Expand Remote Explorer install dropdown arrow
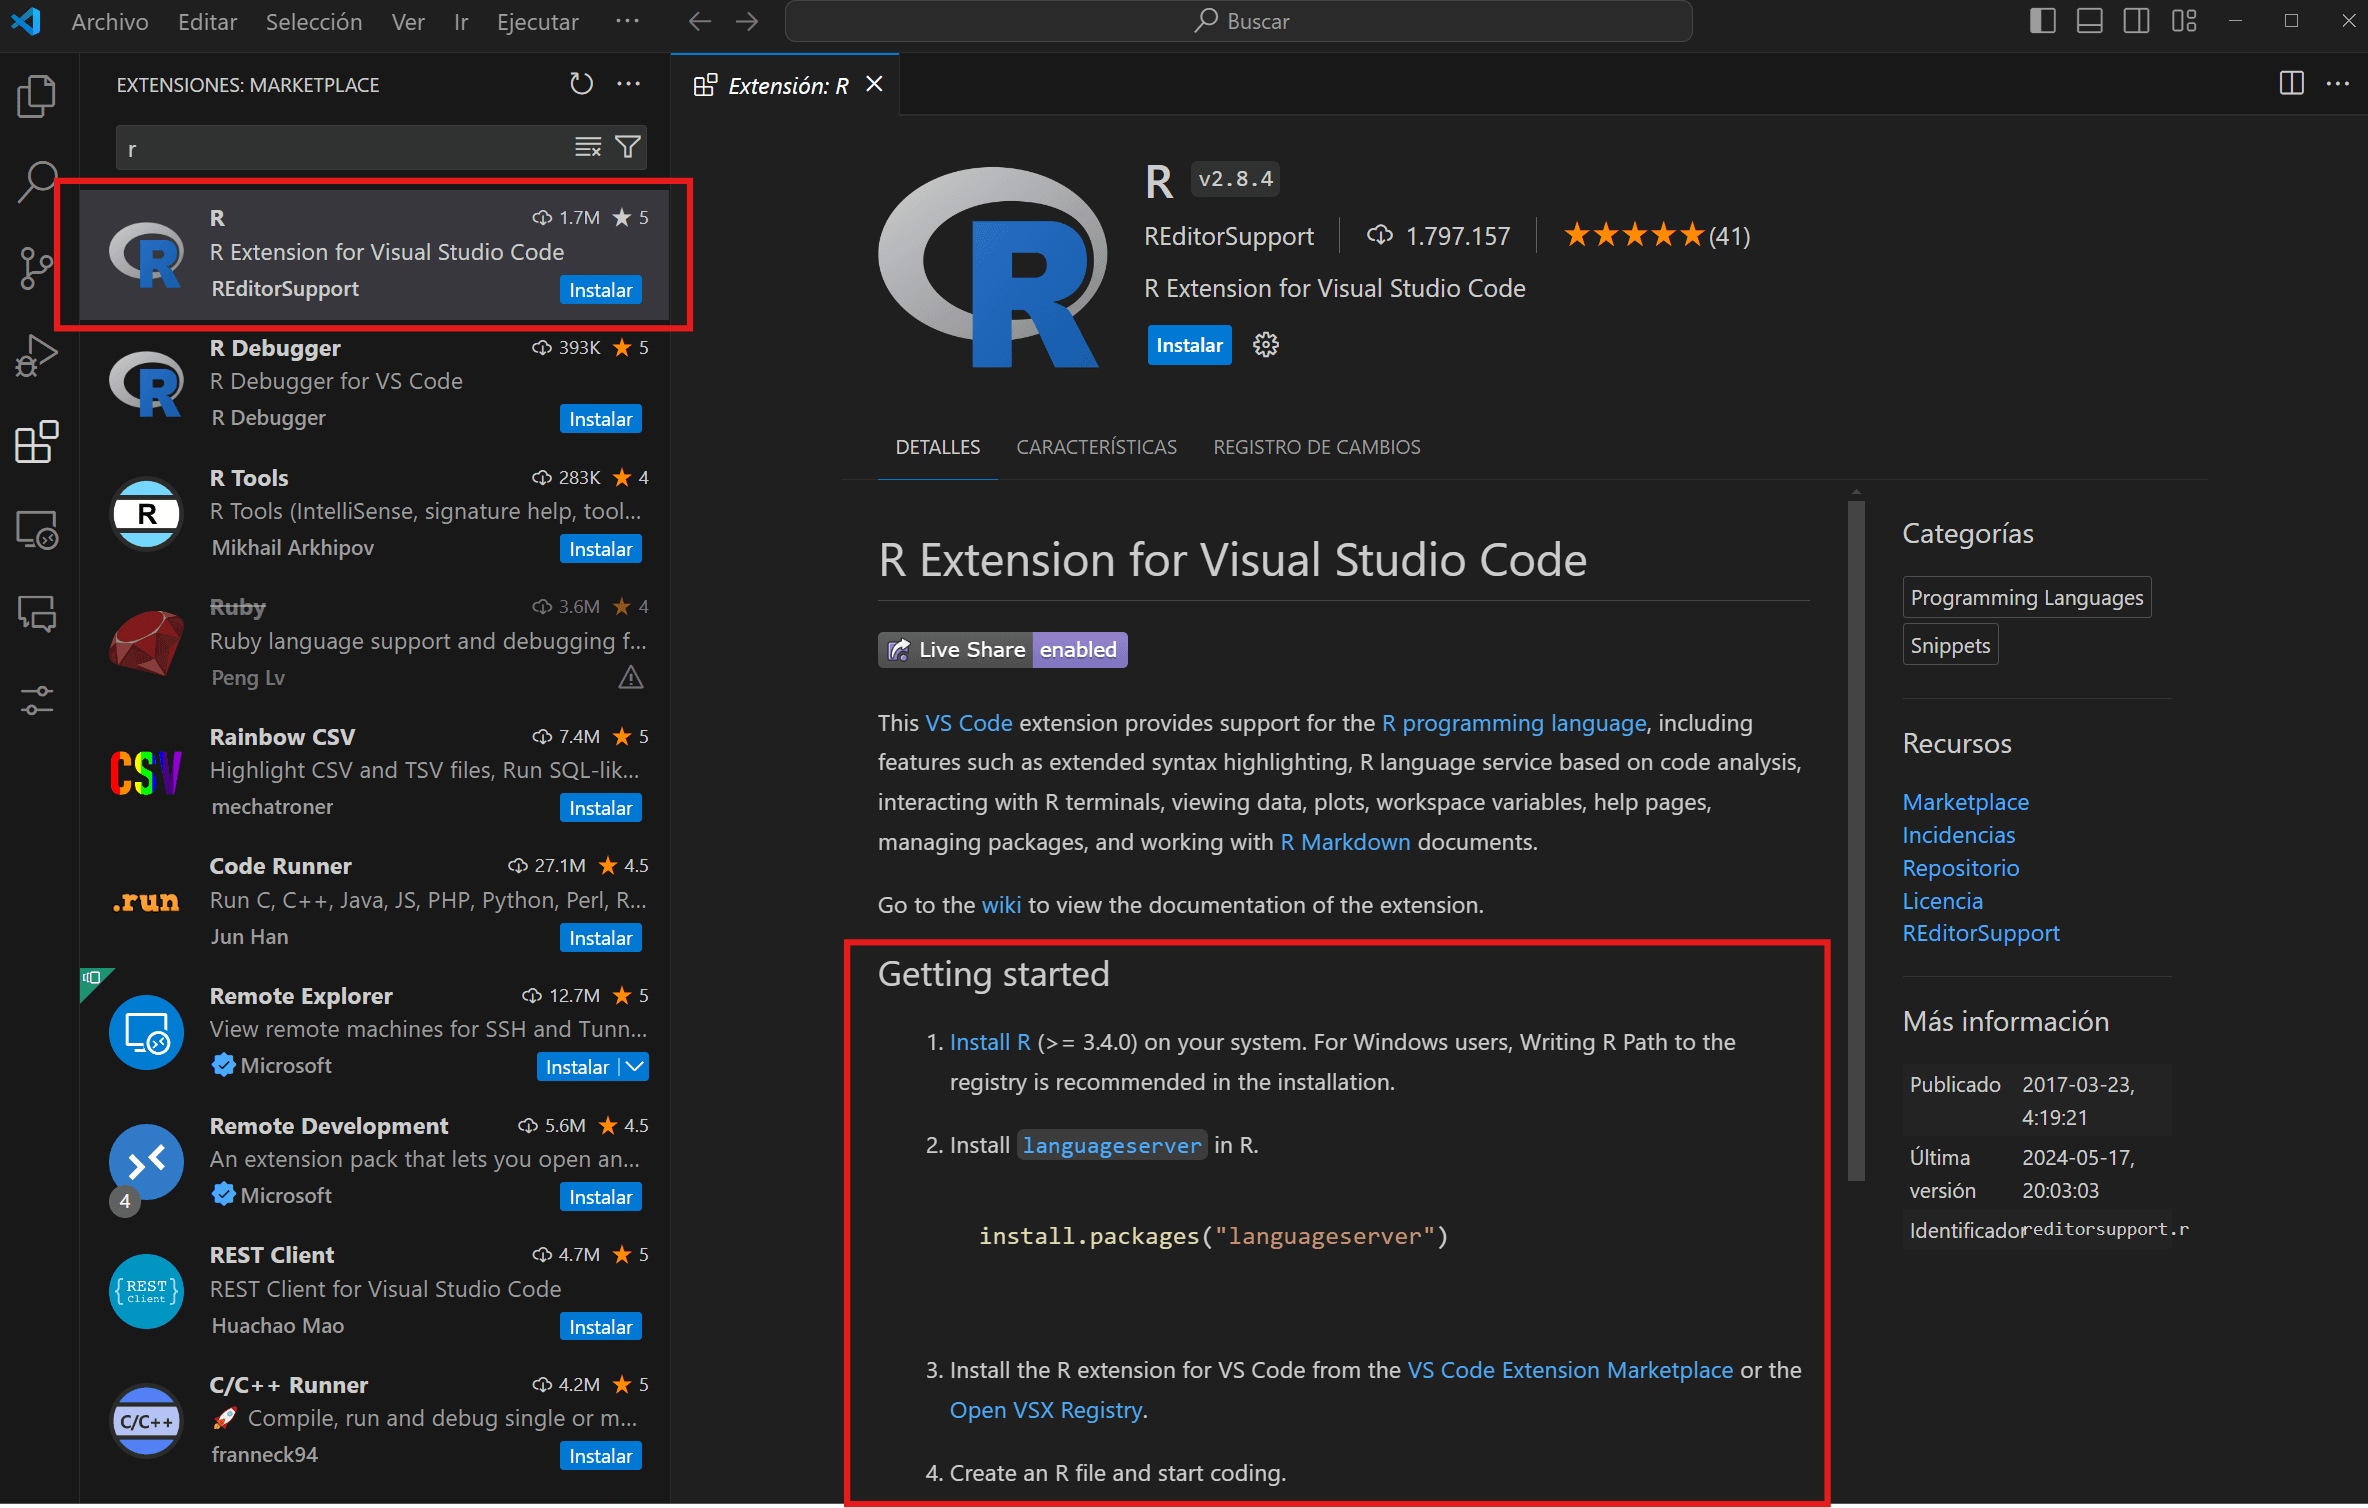The width and height of the screenshot is (2368, 1508). point(634,1067)
